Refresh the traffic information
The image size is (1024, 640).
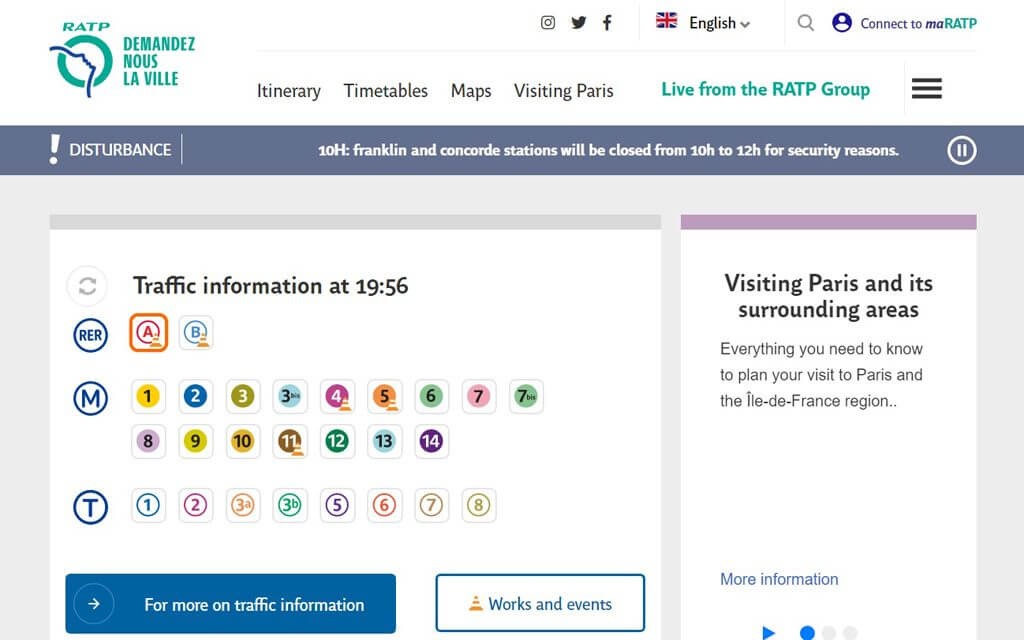pyautogui.click(x=87, y=287)
